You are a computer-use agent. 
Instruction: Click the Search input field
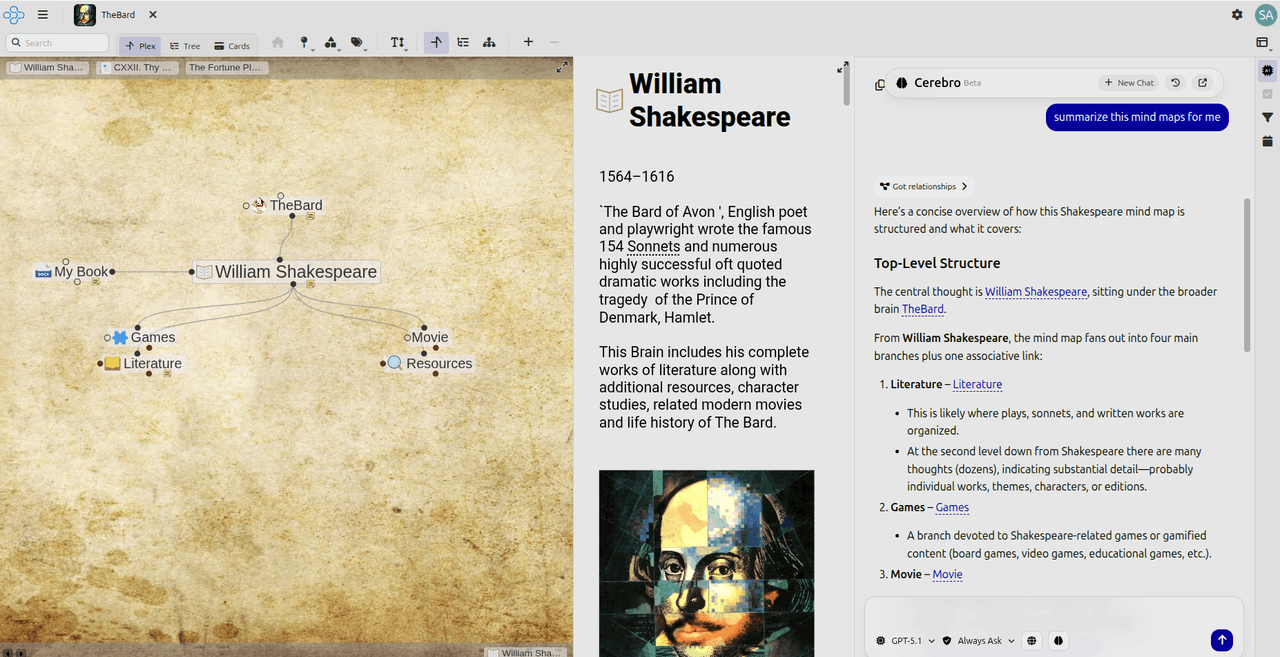57,43
